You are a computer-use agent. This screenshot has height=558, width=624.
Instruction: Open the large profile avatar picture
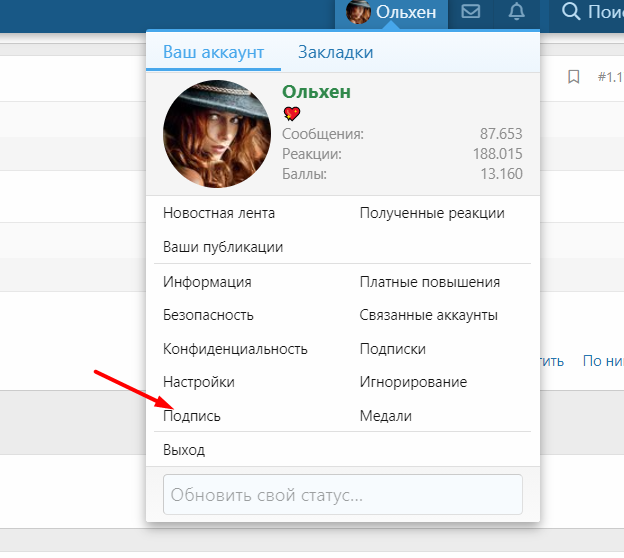pos(217,134)
